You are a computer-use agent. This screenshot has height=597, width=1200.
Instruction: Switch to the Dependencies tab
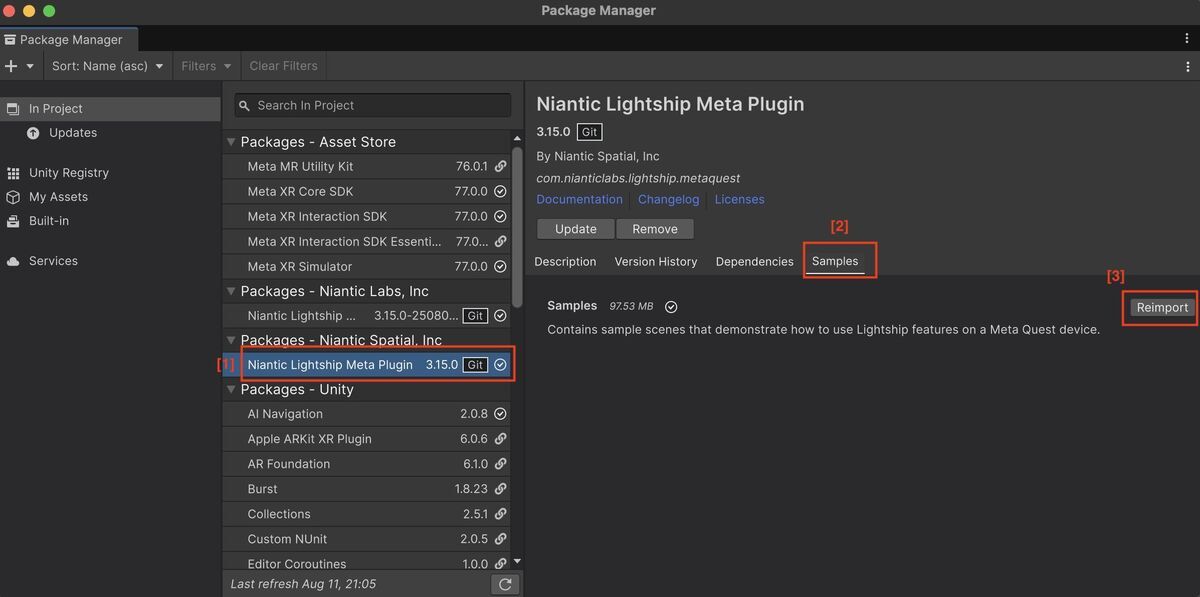tap(755, 262)
